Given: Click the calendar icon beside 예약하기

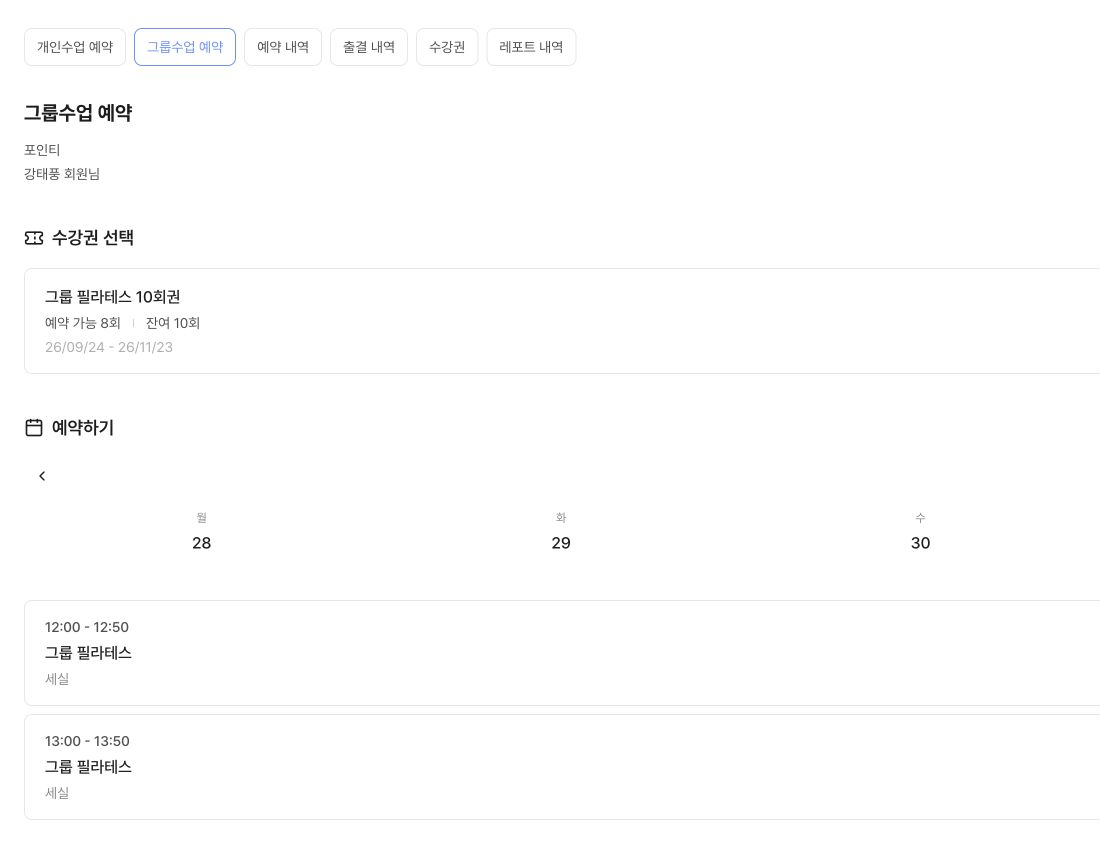Looking at the screenshot, I should pyautogui.click(x=34, y=428).
